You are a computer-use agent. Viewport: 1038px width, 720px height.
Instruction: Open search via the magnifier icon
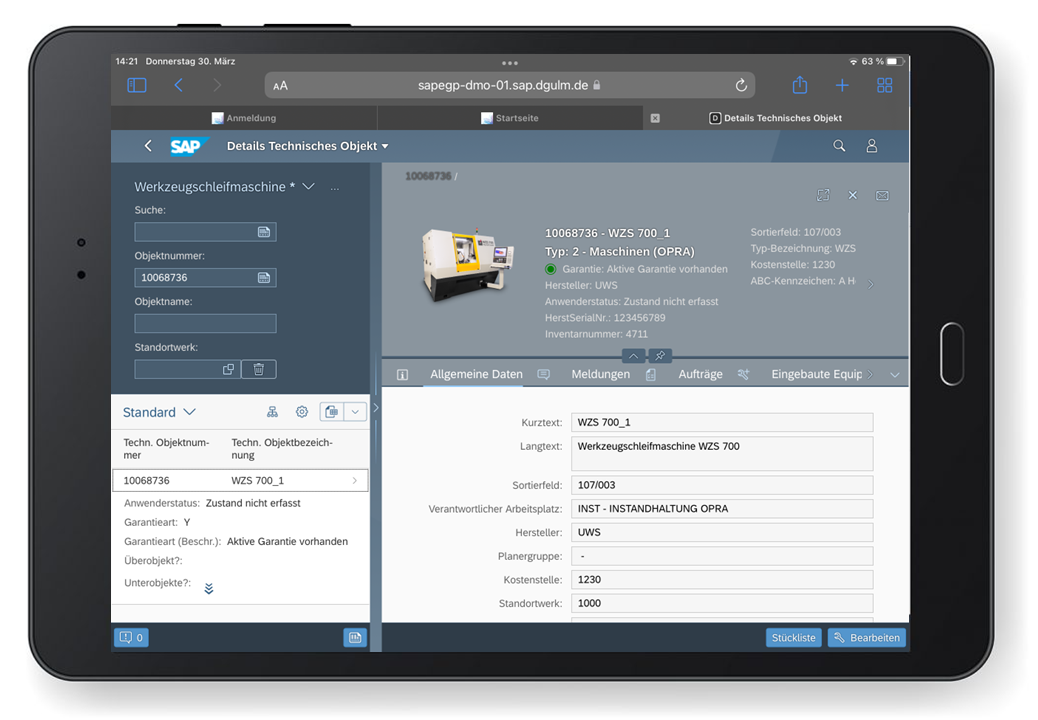[x=839, y=146]
